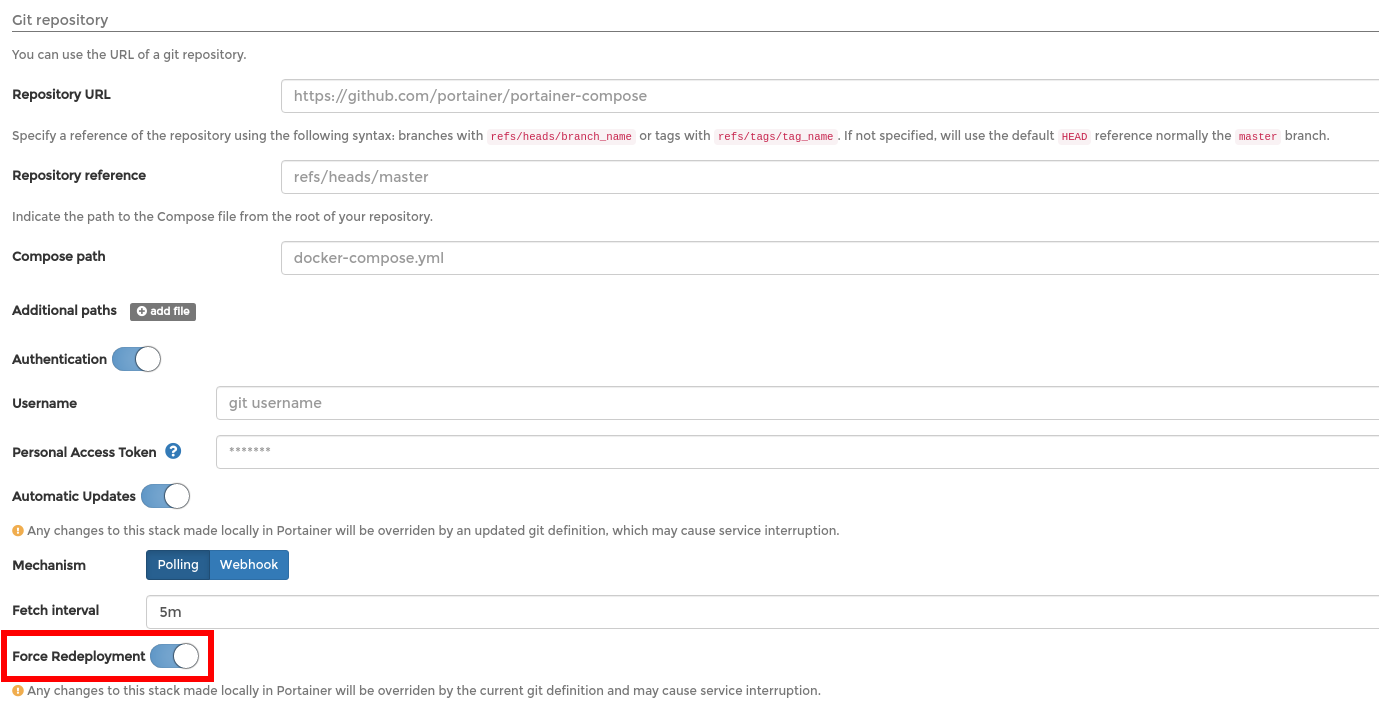Select the Polling mechanism
Image resolution: width=1379 pixels, height=714 pixels.
178,565
